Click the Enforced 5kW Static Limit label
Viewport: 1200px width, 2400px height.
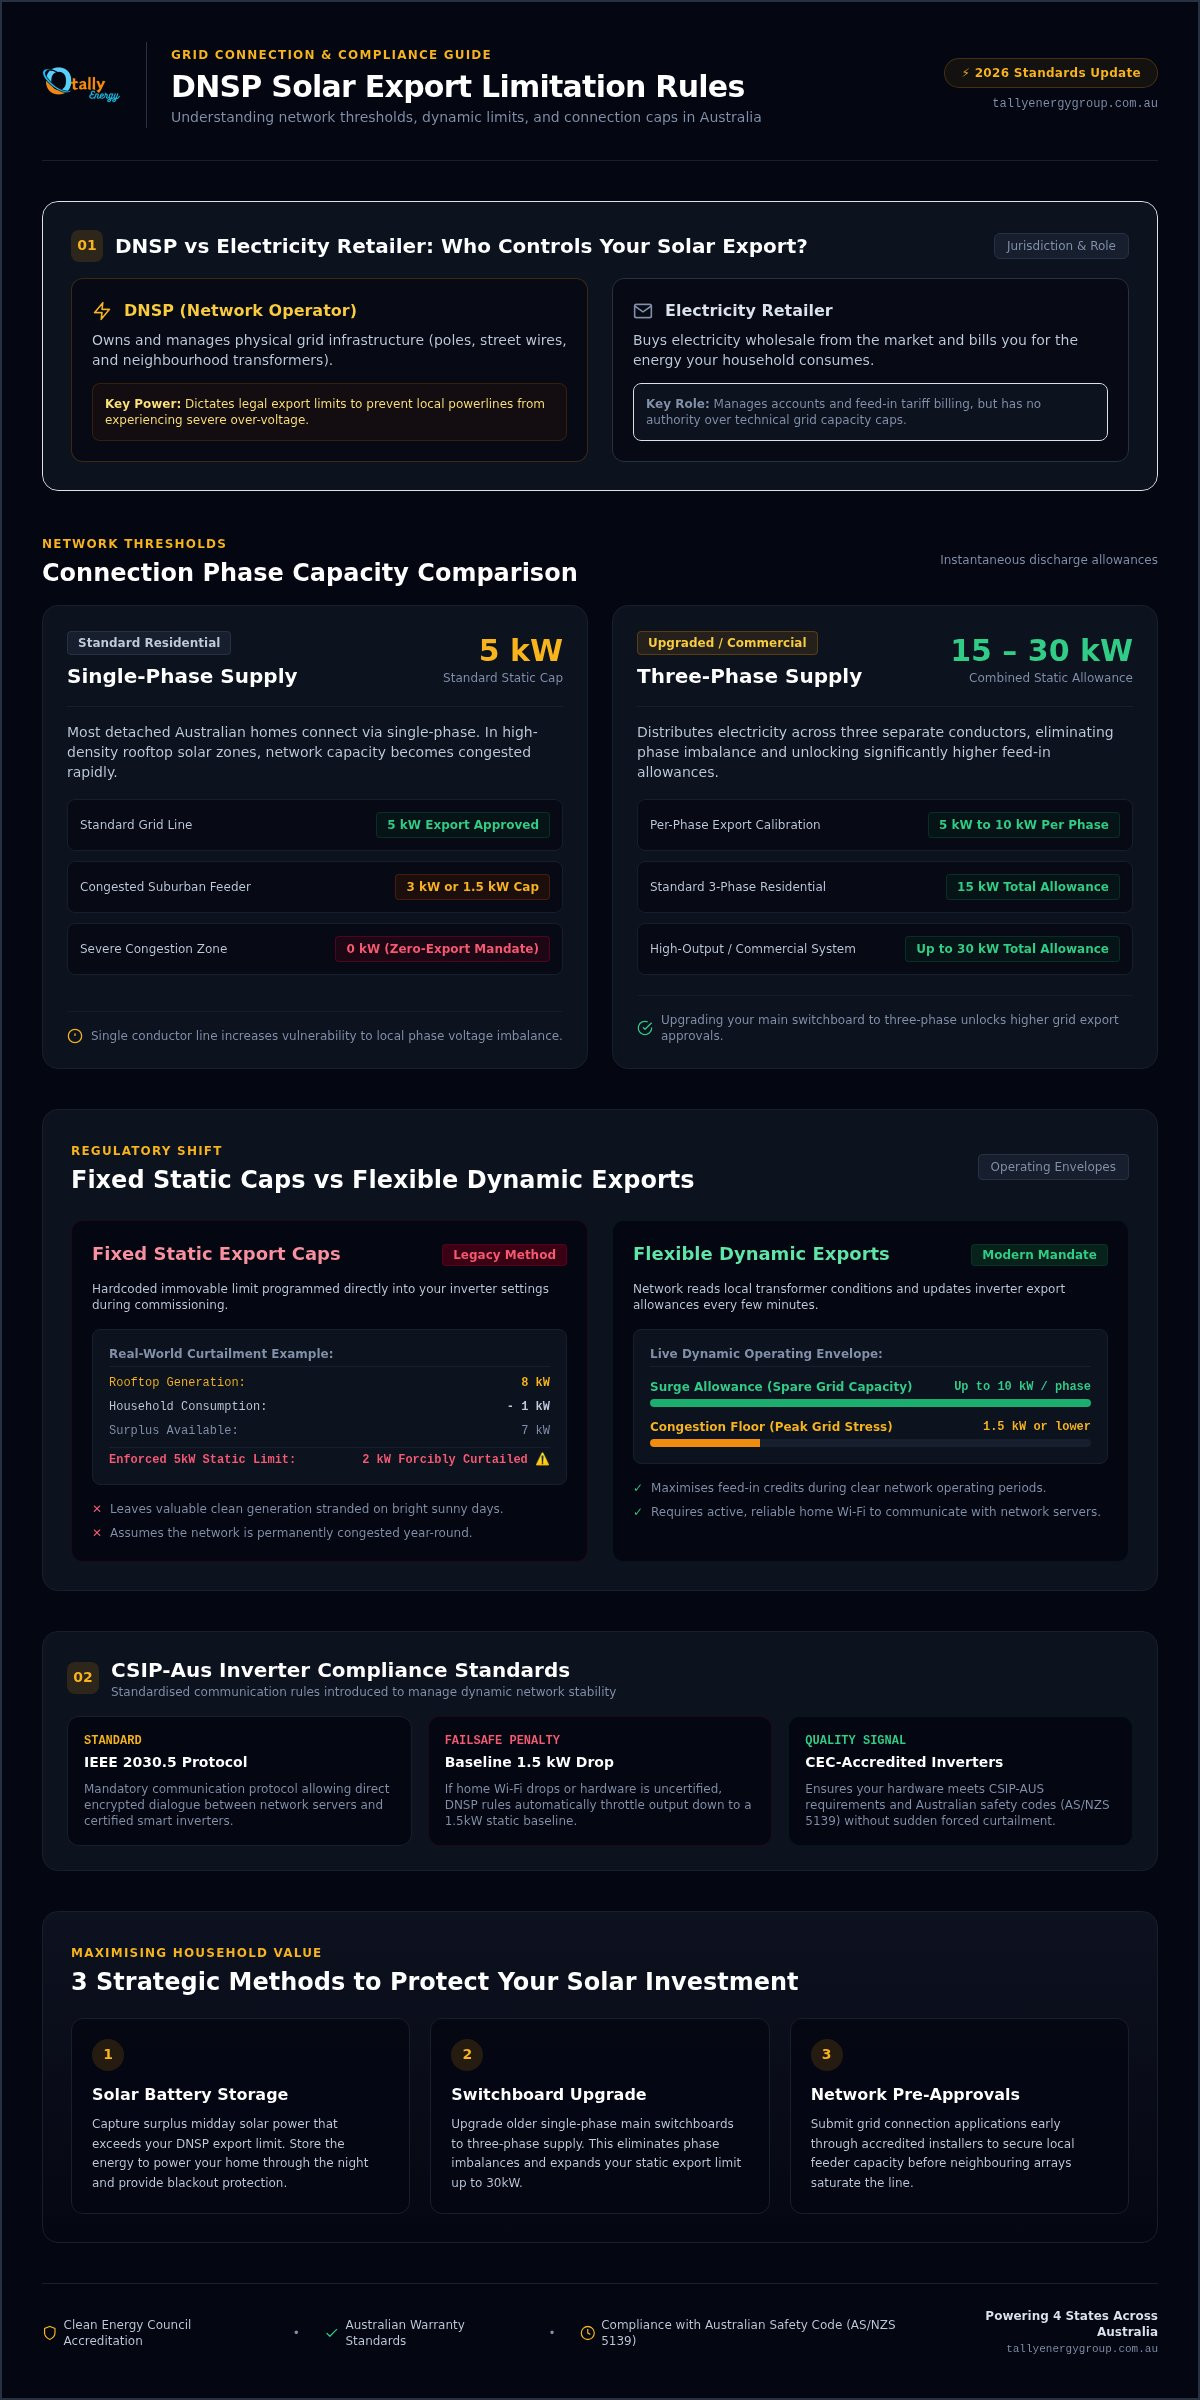[x=202, y=1459]
